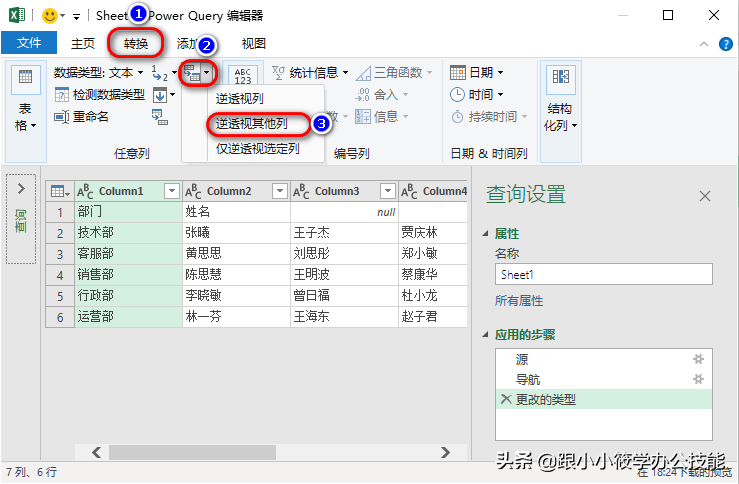Open settings gear for 源 step
This screenshot has height=484, width=739.
[x=698, y=360]
